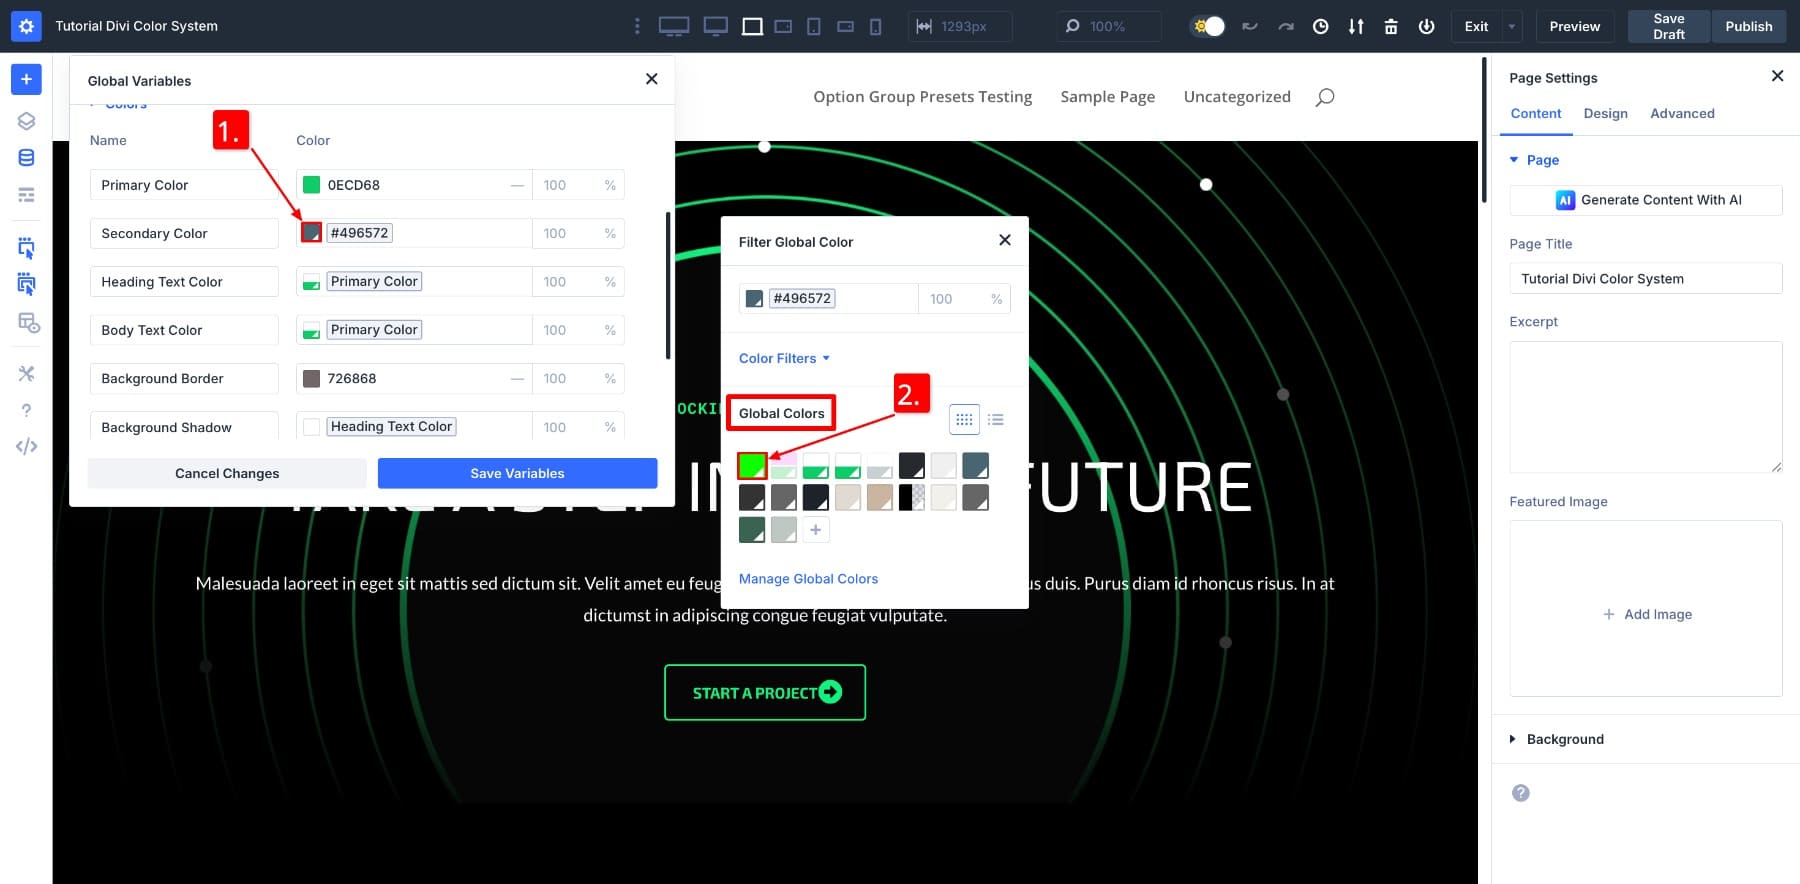Select grid view for global colors
The height and width of the screenshot is (884, 1800).
pyautogui.click(x=964, y=420)
